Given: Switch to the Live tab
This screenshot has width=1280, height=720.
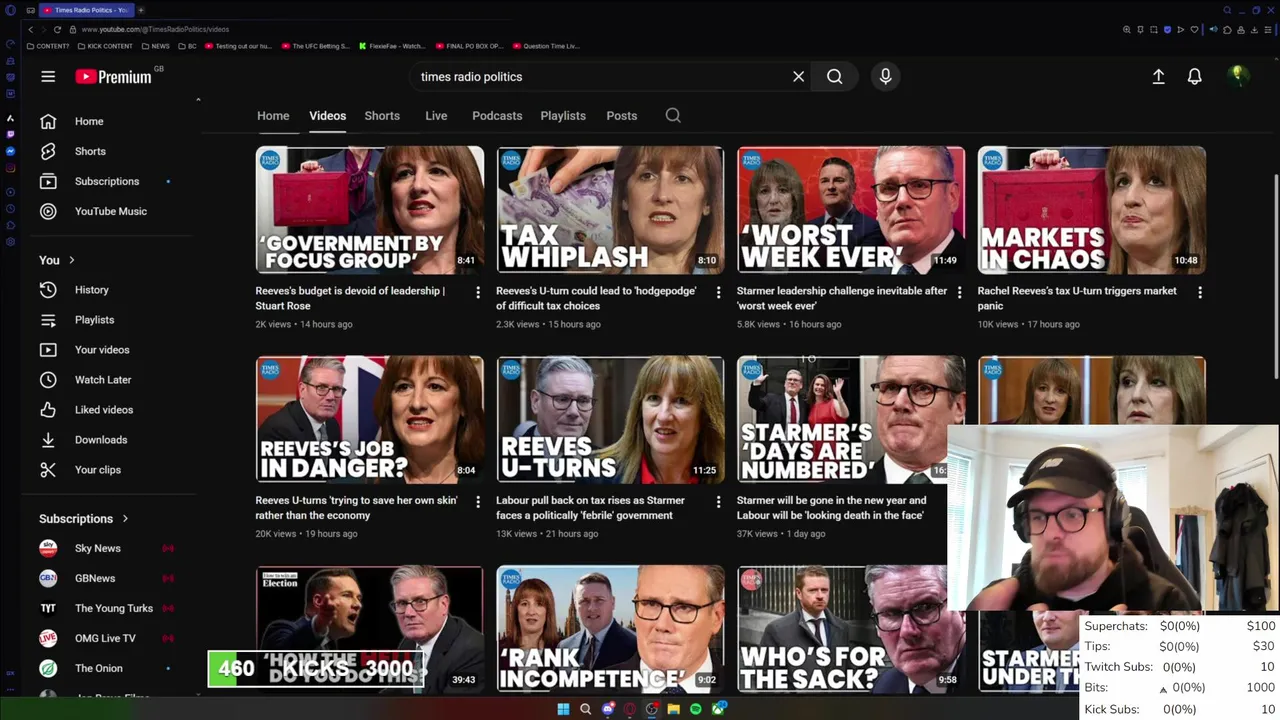Looking at the screenshot, I should 436,116.
